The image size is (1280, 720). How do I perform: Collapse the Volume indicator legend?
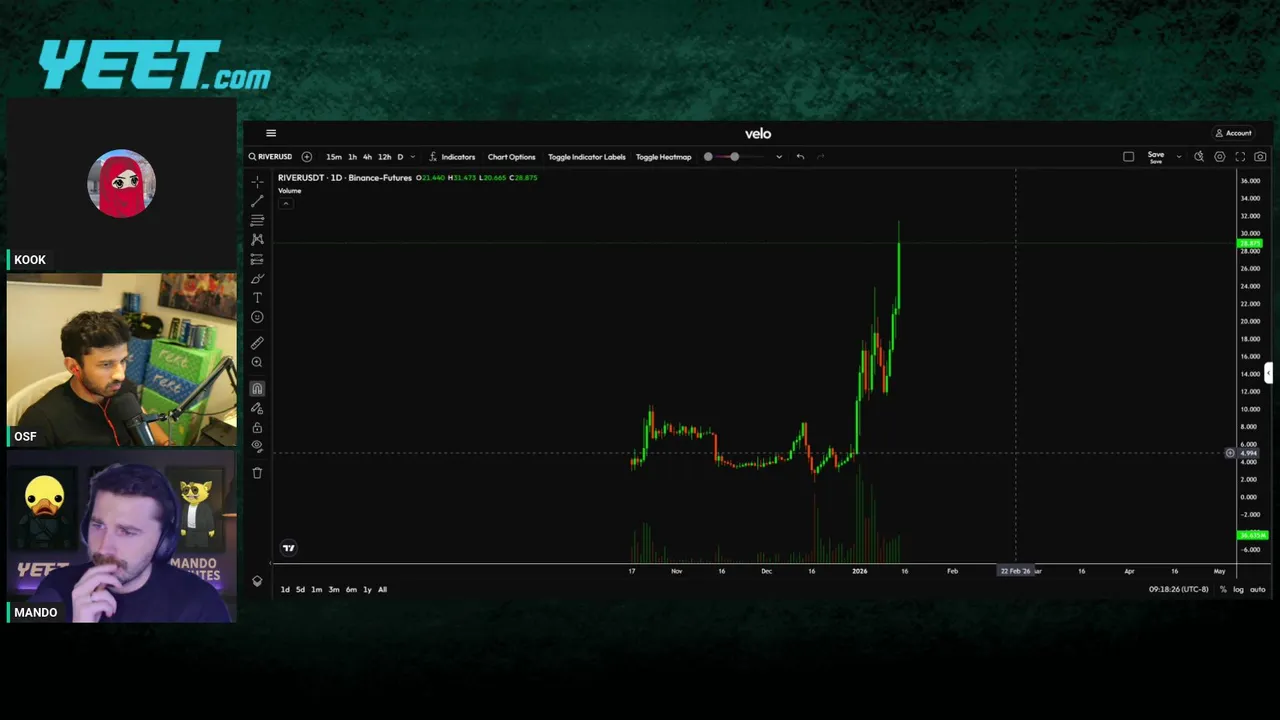[x=285, y=203]
